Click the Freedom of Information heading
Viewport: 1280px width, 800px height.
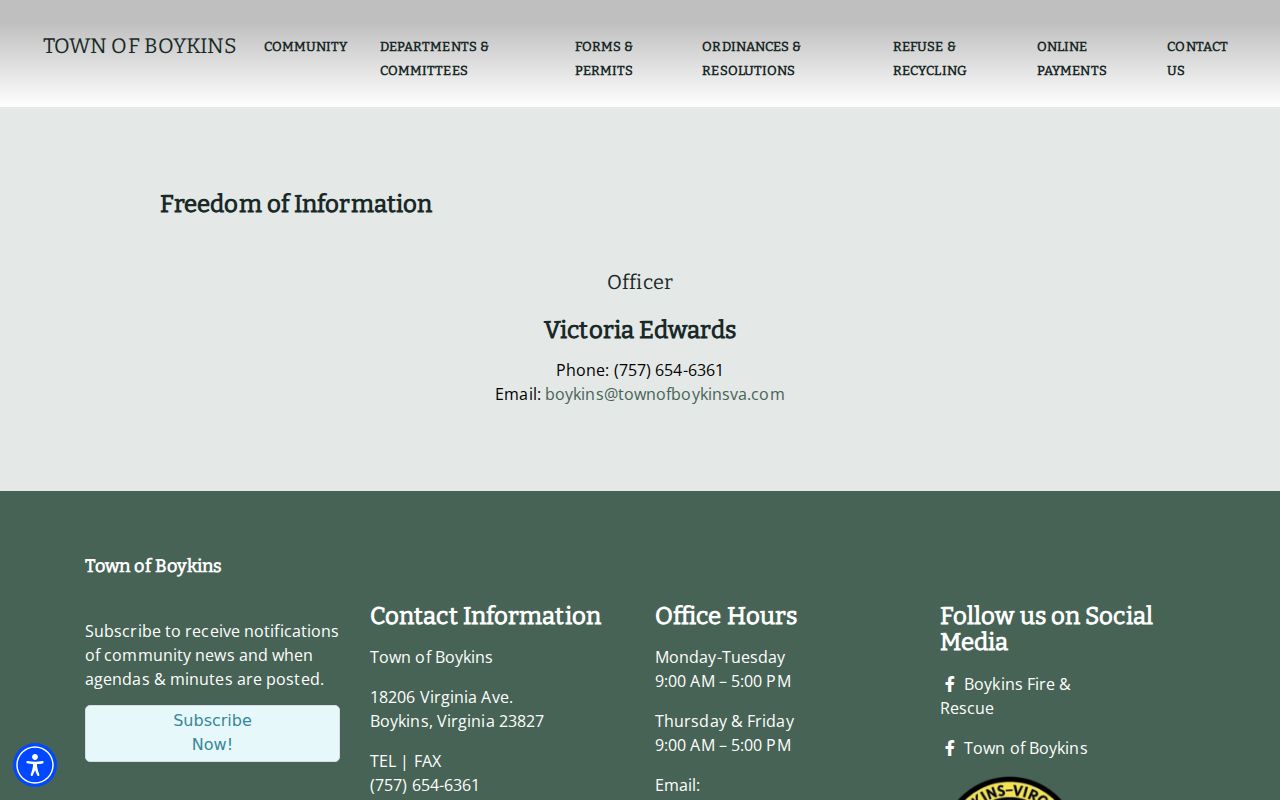[x=296, y=204]
